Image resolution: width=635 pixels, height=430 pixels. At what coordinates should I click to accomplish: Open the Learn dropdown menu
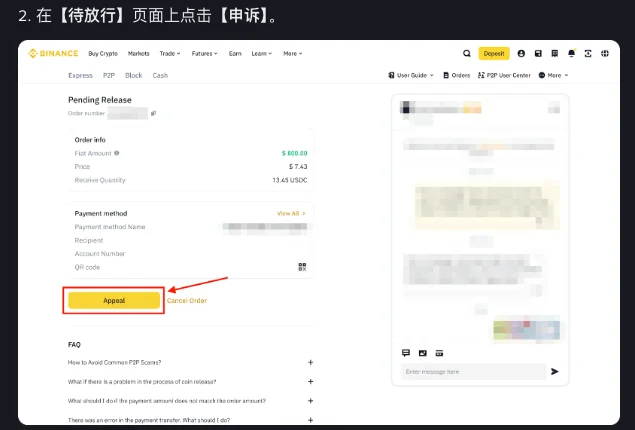coord(262,53)
